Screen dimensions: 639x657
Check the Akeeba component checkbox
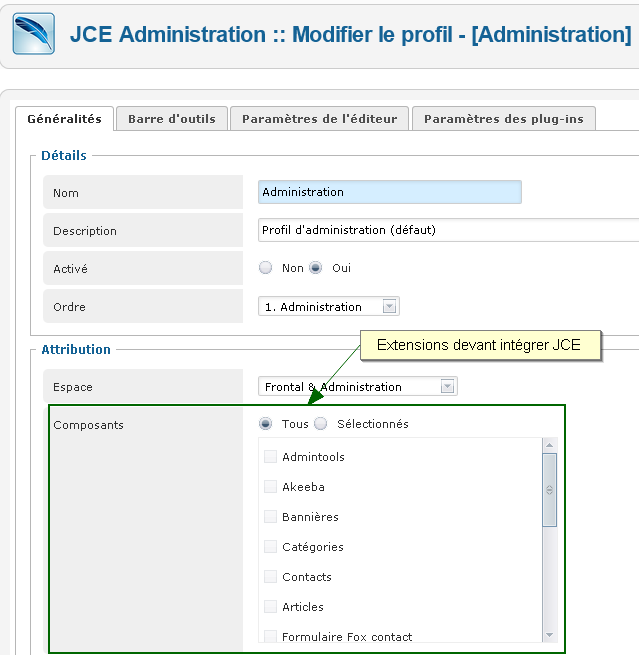click(x=270, y=486)
